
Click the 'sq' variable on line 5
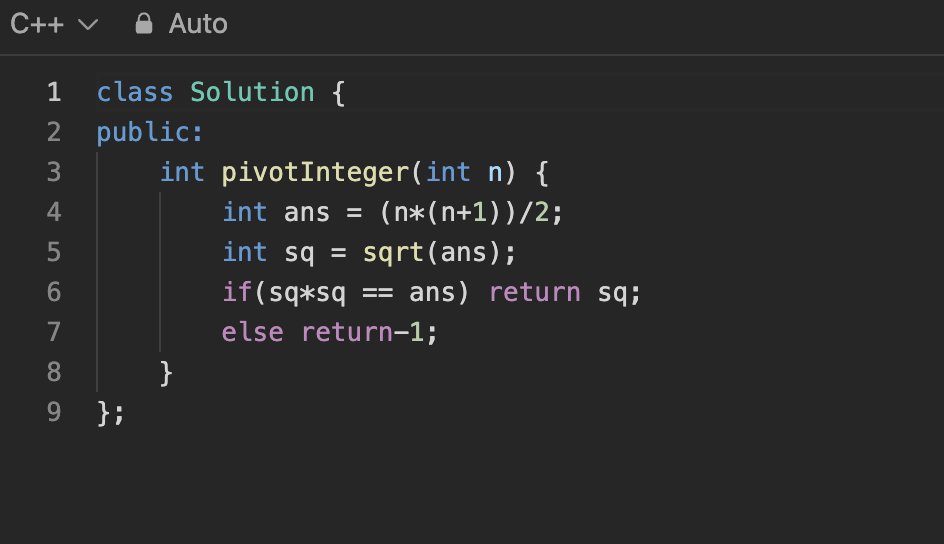[299, 254]
